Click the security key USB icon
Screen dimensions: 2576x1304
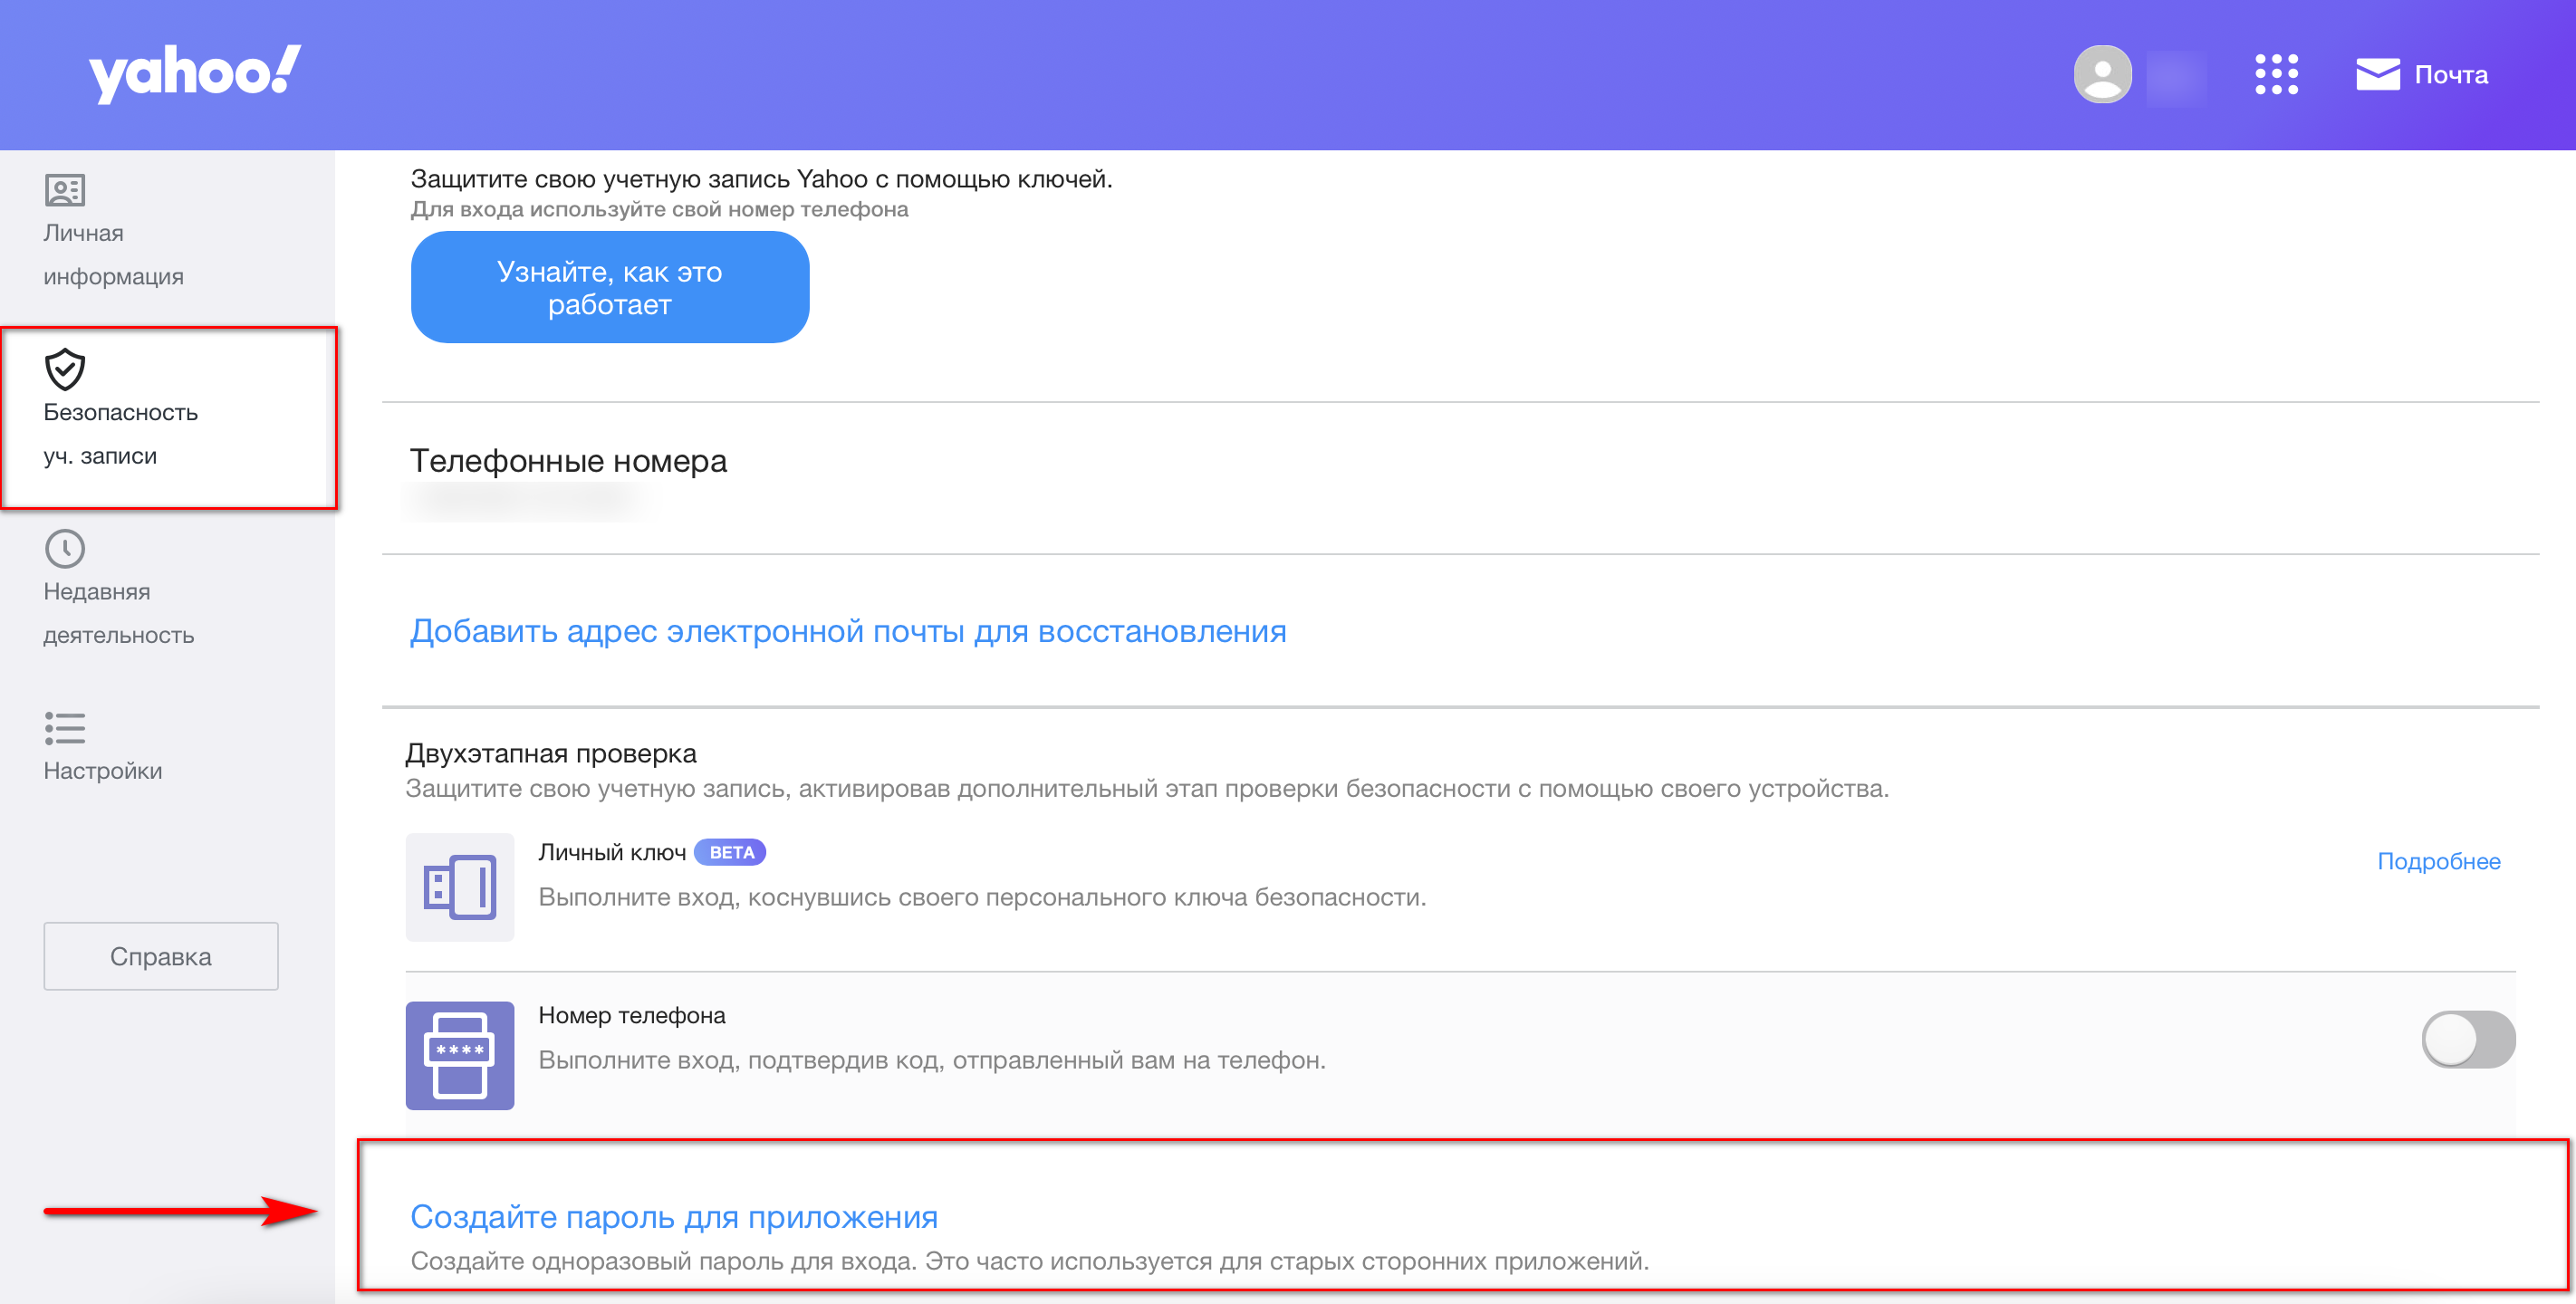(460, 887)
